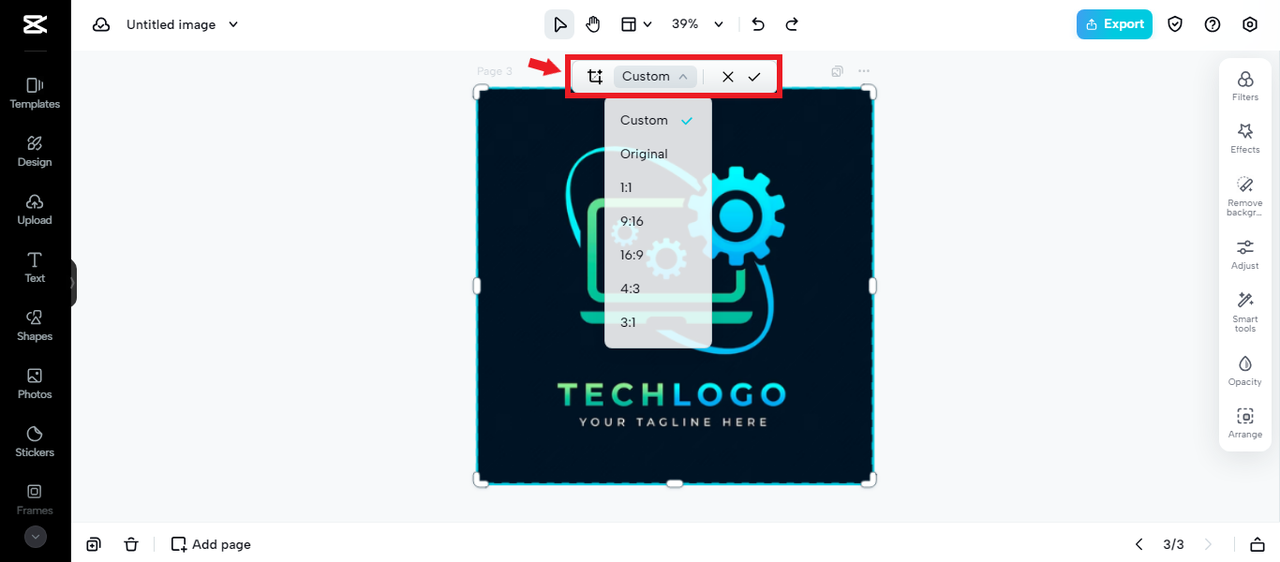
Task: Choose the Original crop ratio option
Action: (x=658, y=154)
